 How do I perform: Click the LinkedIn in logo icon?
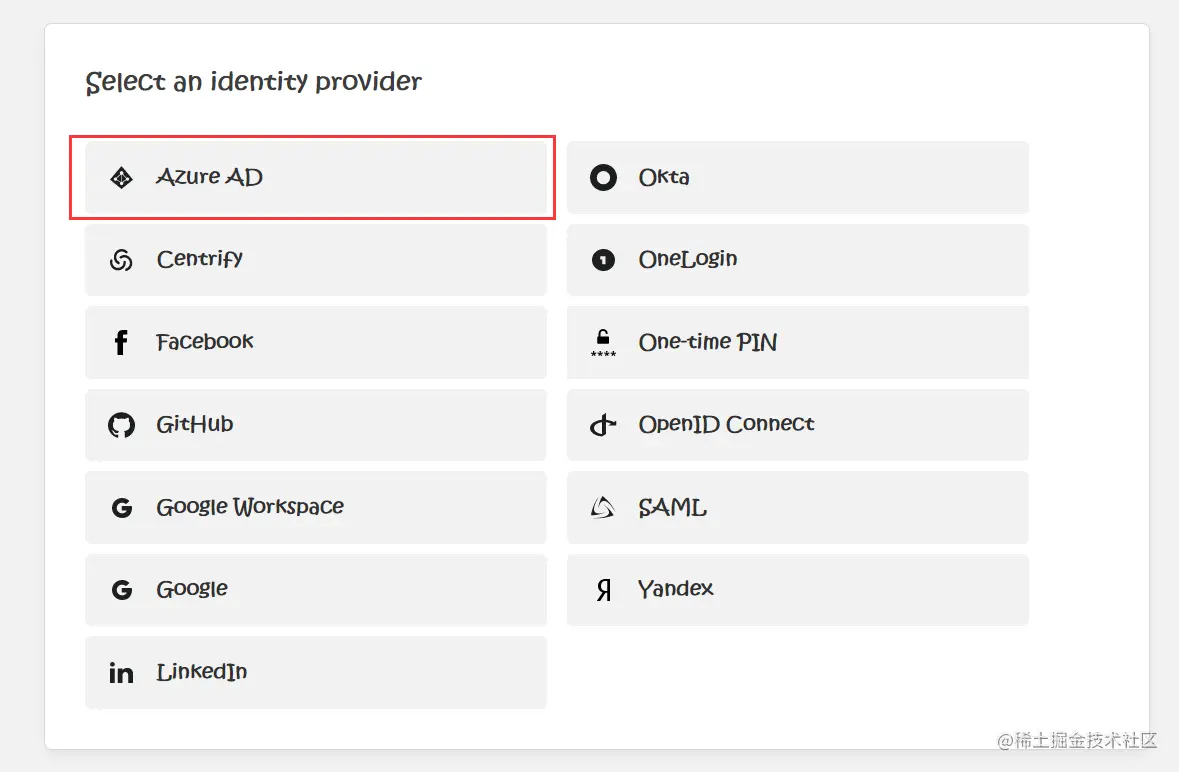pos(121,673)
